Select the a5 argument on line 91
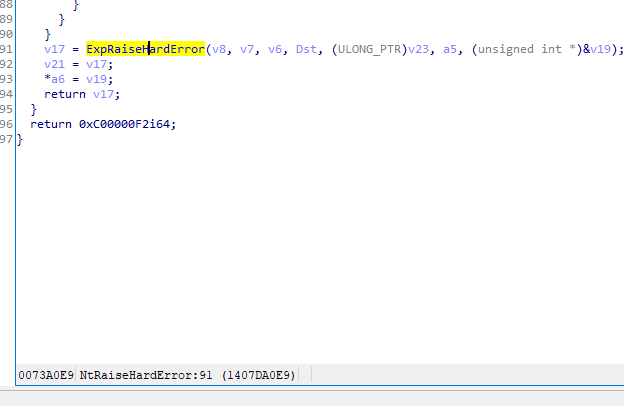The image size is (624, 406). click(x=450, y=49)
